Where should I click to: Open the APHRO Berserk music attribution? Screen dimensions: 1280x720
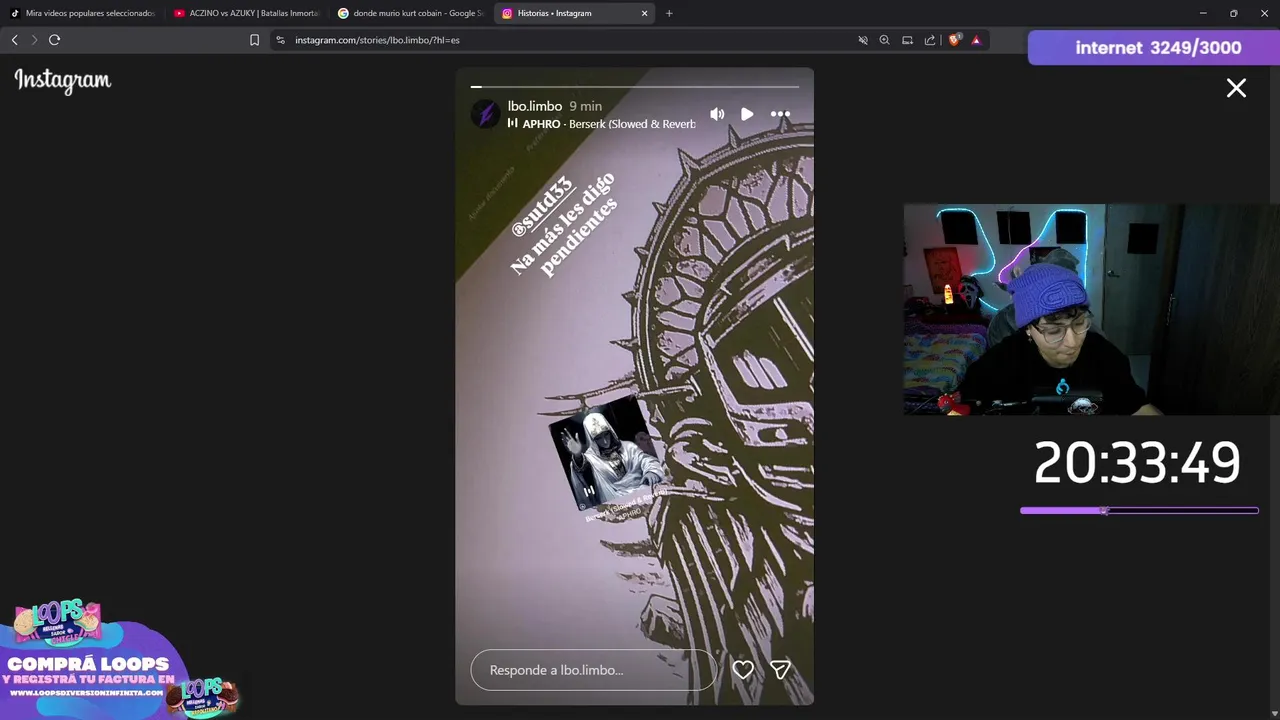(601, 124)
